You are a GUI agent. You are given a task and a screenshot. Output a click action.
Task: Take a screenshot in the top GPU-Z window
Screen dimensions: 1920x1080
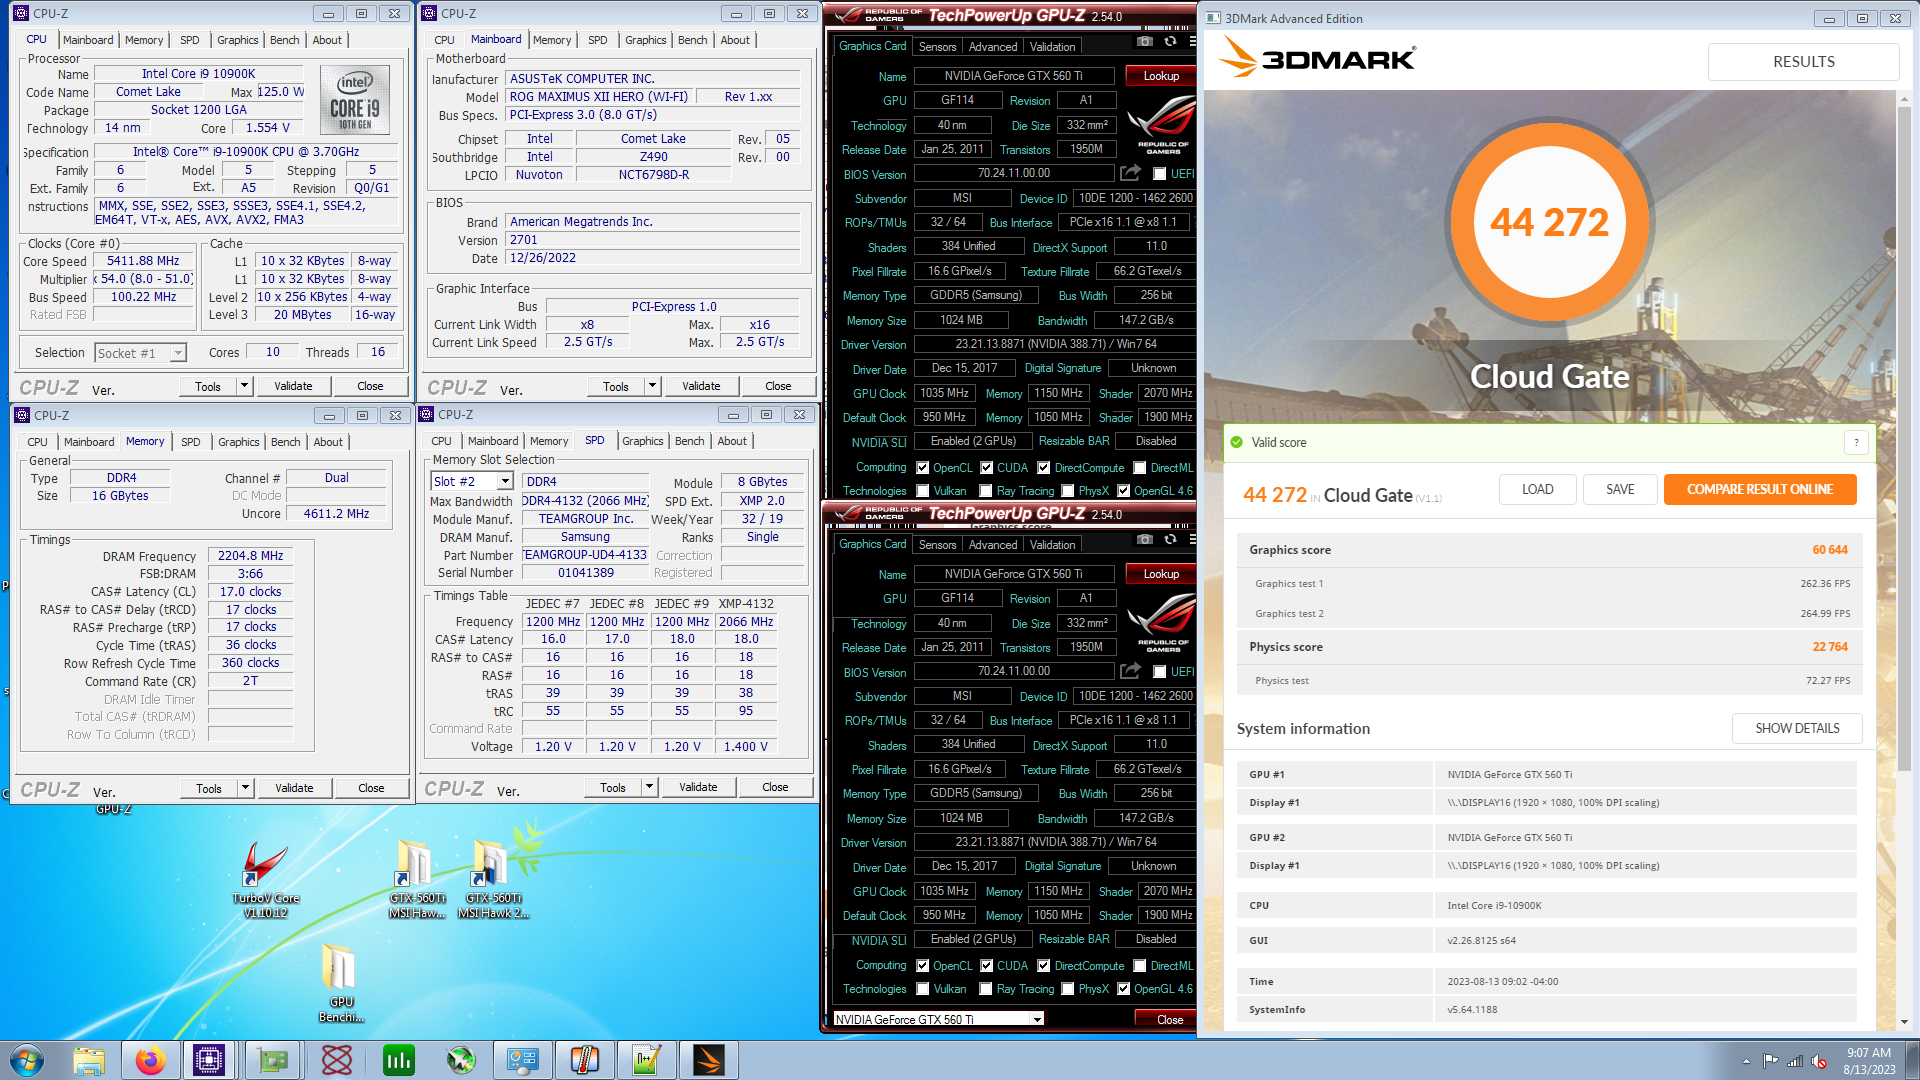[1145, 41]
